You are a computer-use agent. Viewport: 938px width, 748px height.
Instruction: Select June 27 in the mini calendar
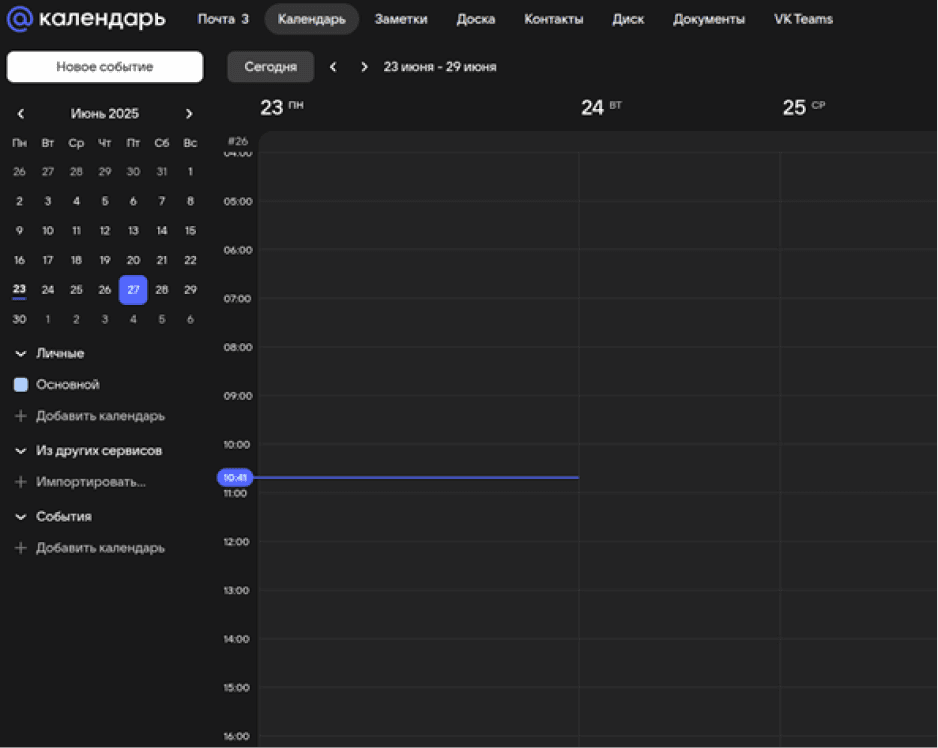pos(133,290)
